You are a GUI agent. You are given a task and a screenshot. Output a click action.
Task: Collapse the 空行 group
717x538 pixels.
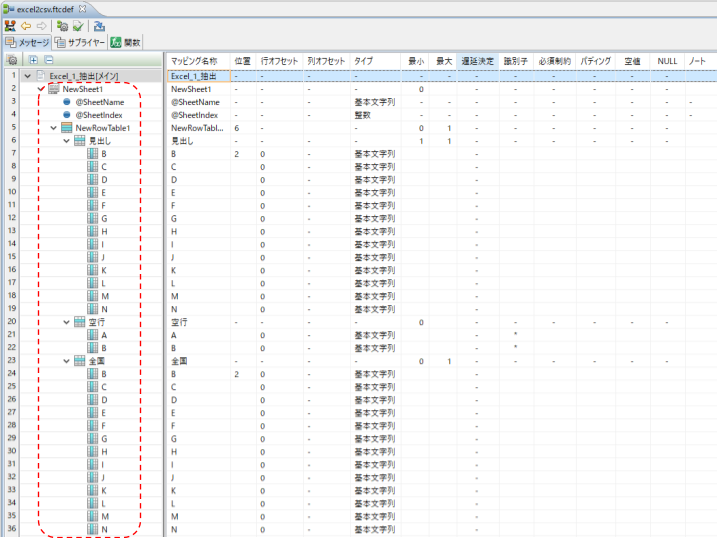67,322
